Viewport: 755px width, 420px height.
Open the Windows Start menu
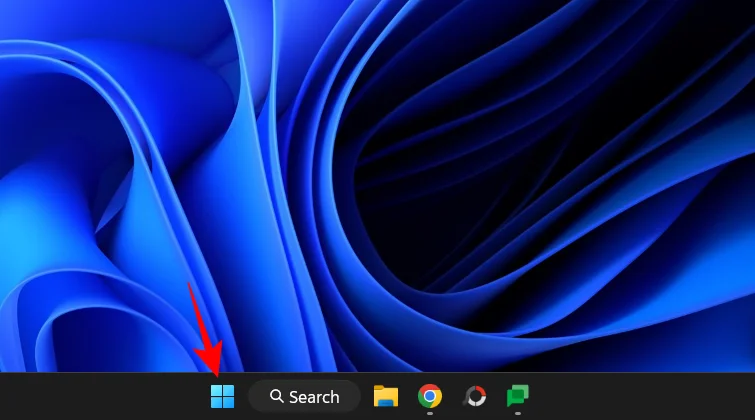pos(222,396)
